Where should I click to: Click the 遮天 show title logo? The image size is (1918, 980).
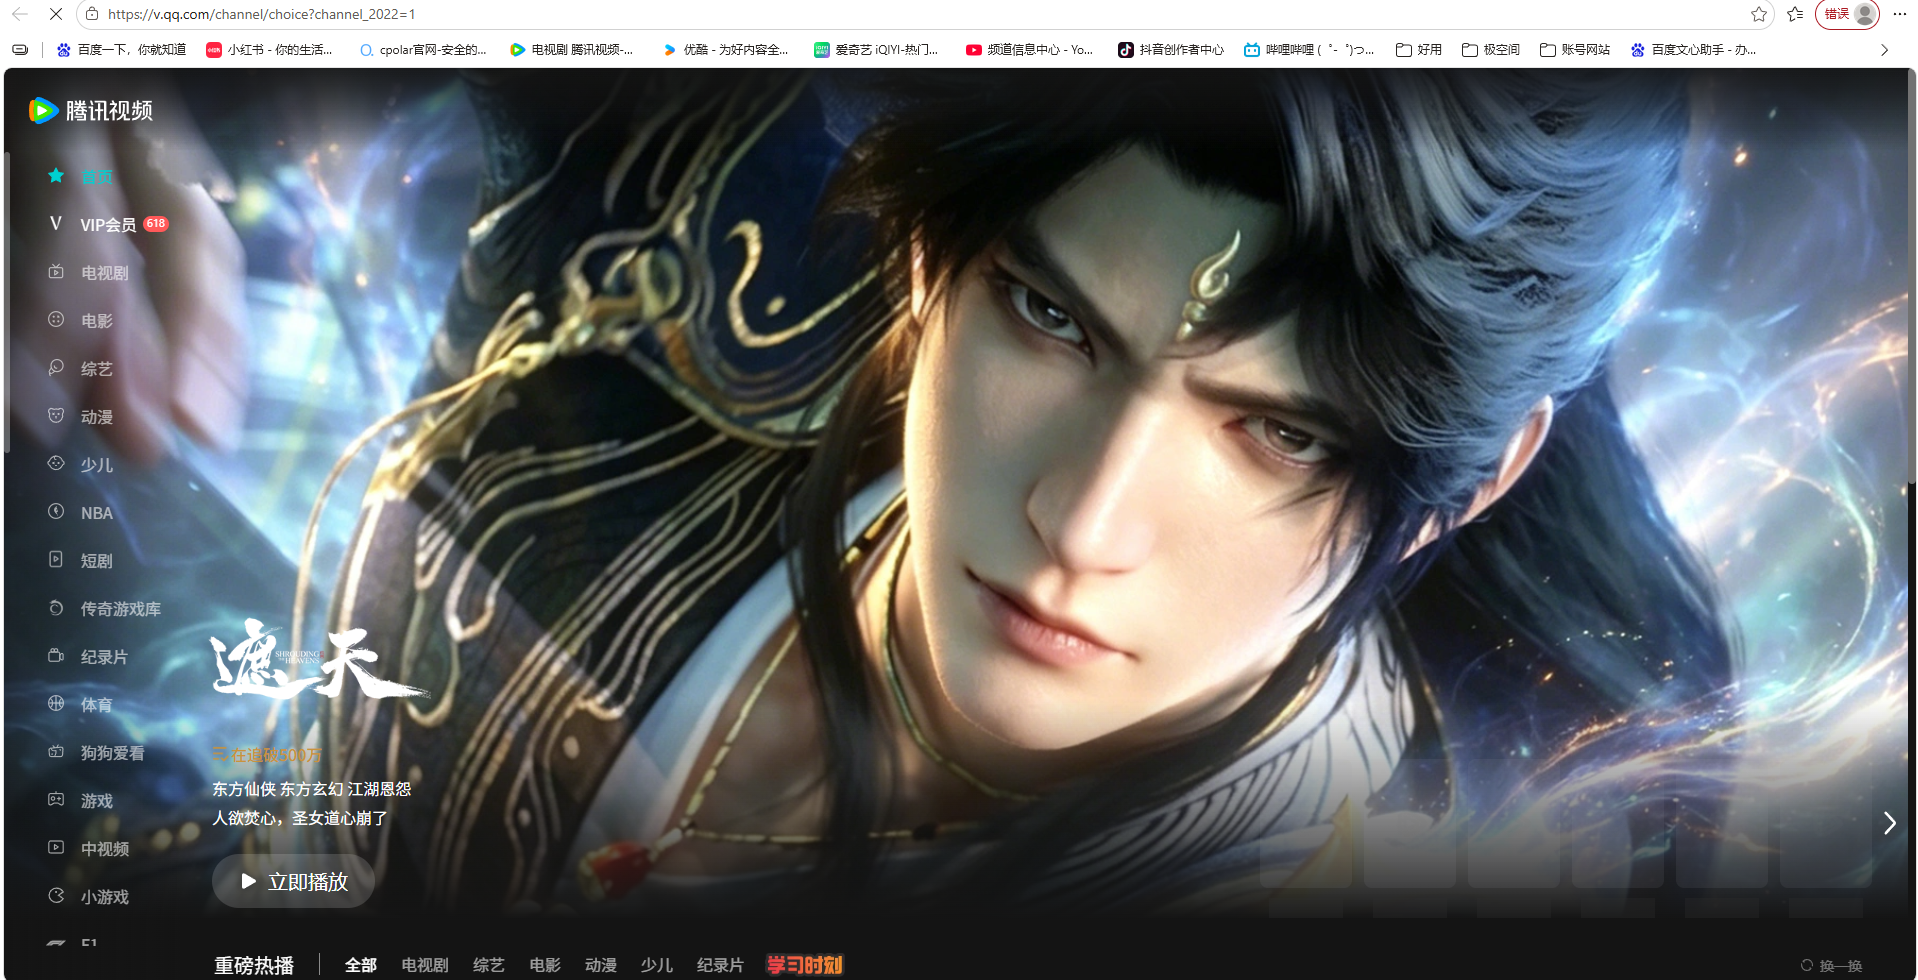pyautogui.click(x=320, y=660)
